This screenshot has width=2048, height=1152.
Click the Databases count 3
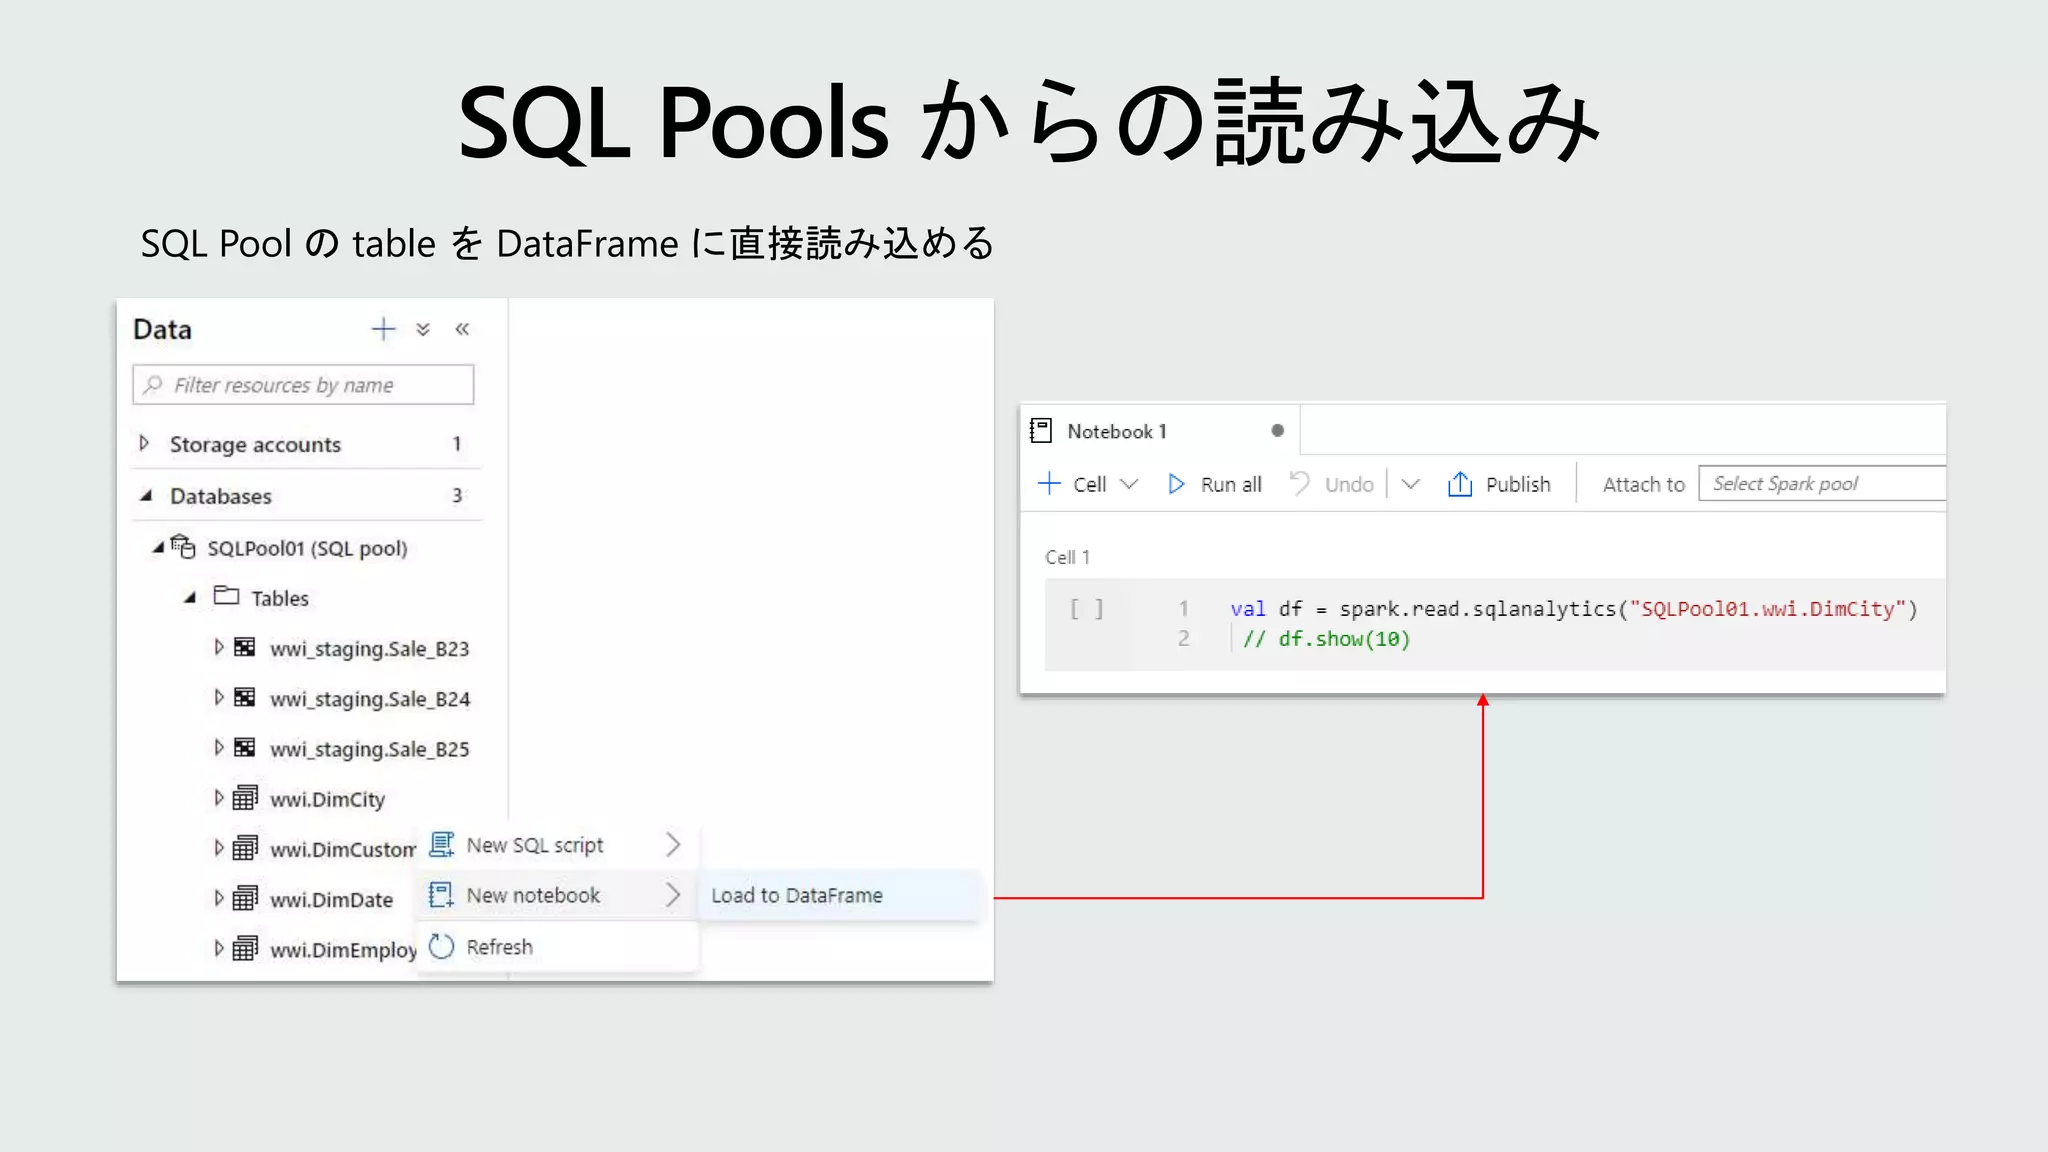pos(457,495)
